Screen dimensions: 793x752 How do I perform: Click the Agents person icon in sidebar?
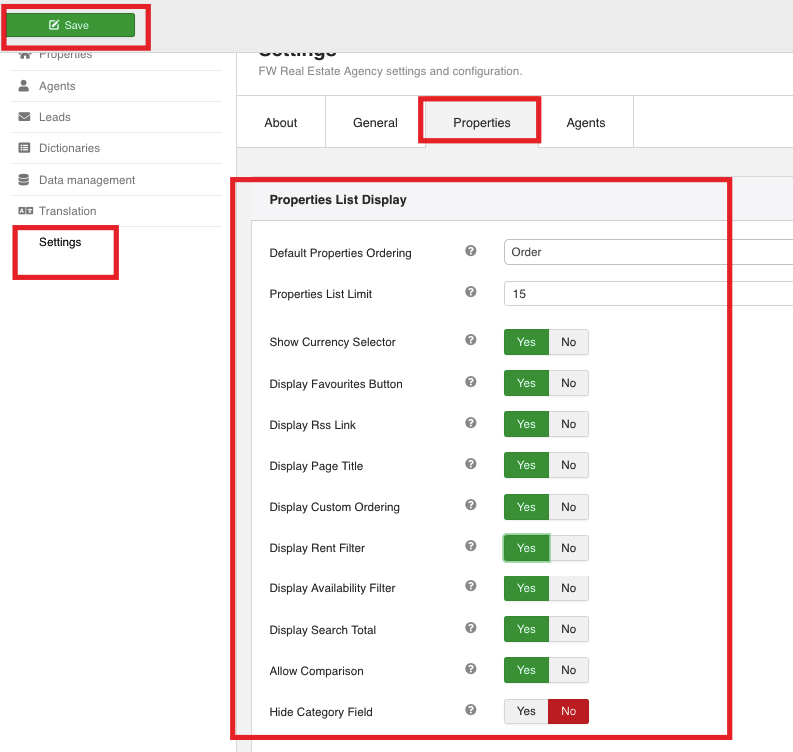[x=25, y=86]
